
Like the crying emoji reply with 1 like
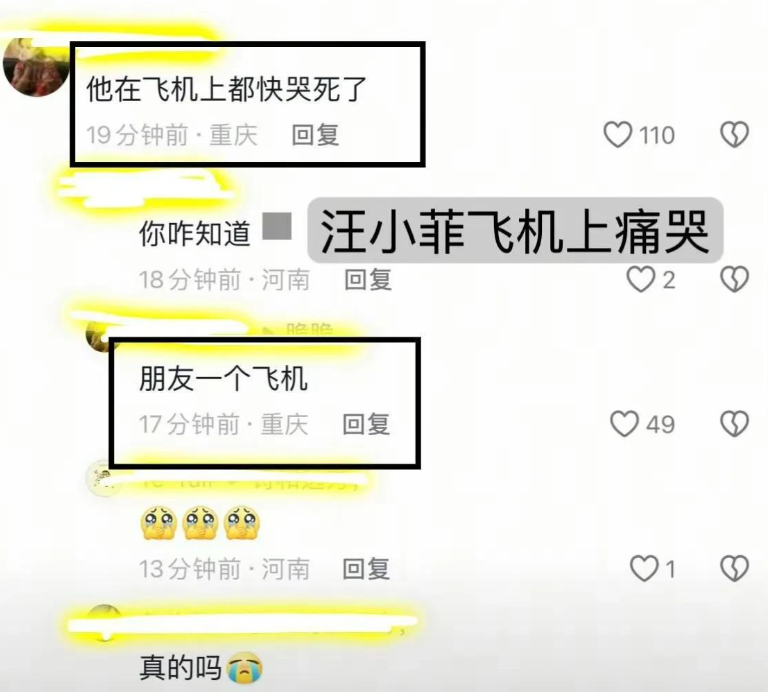644,568
